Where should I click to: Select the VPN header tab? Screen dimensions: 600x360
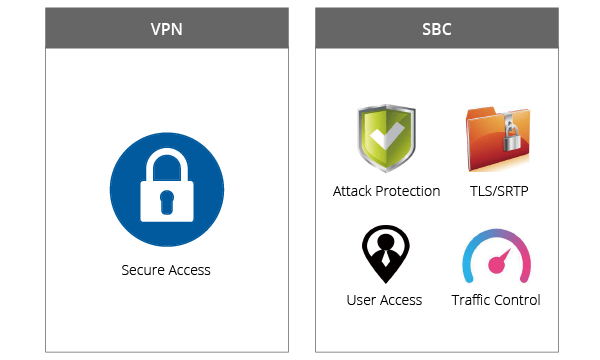tap(167, 28)
